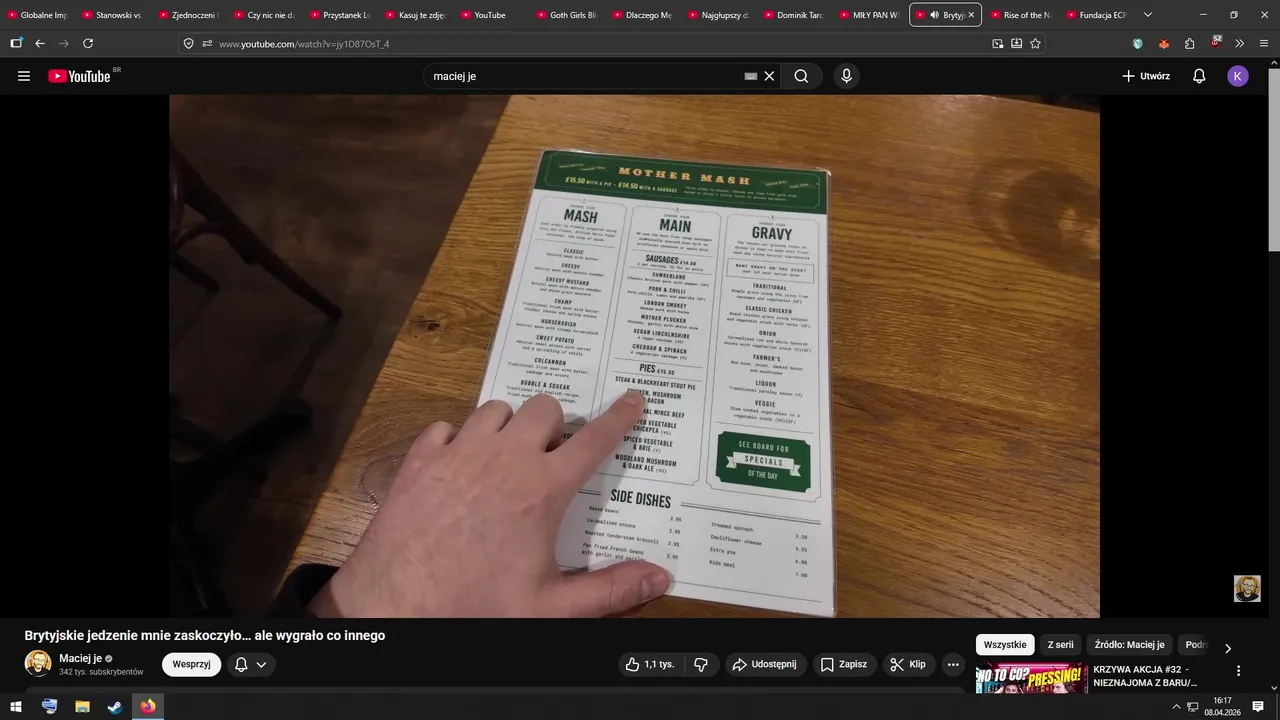Image resolution: width=1280 pixels, height=720 pixels.
Task: Switch to the Fundacja ECF tab
Action: 1095,15
